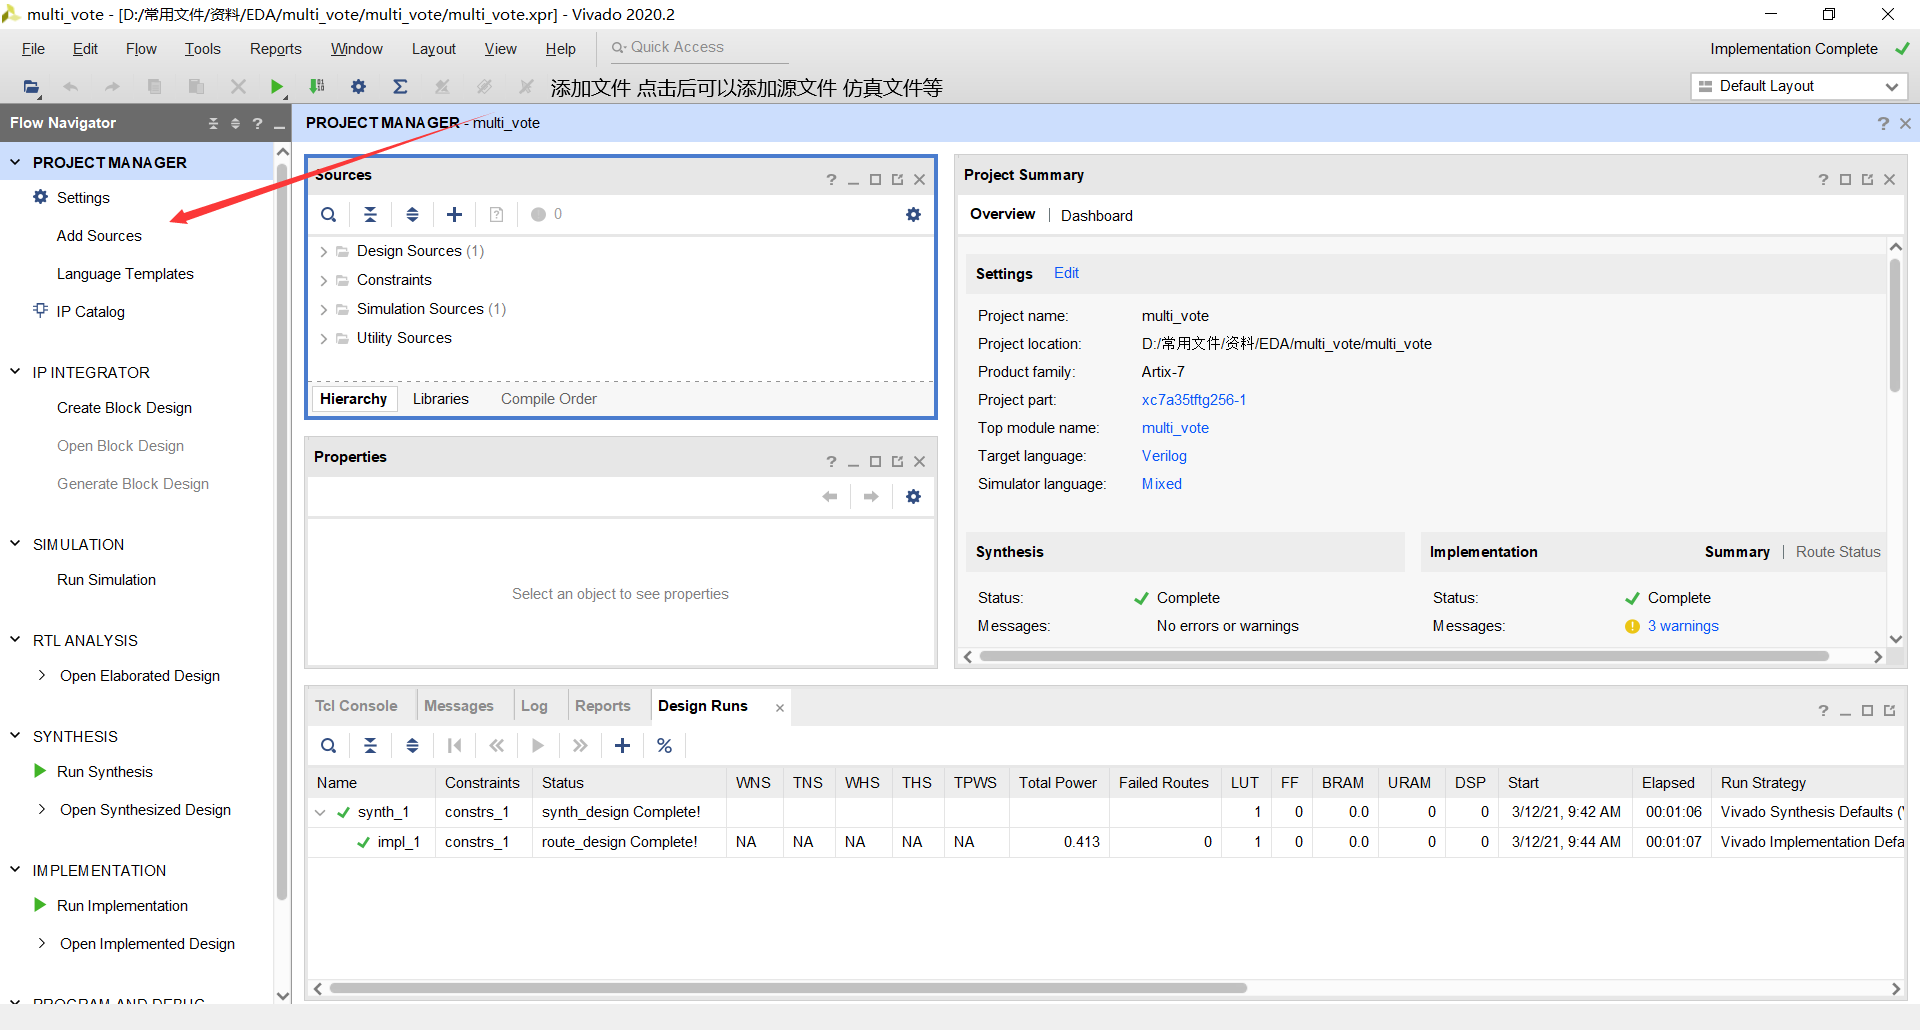The width and height of the screenshot is (1920, 1030).
Task: Open the Dashboard tab in Project Summary
Action: coord(1096,215)
